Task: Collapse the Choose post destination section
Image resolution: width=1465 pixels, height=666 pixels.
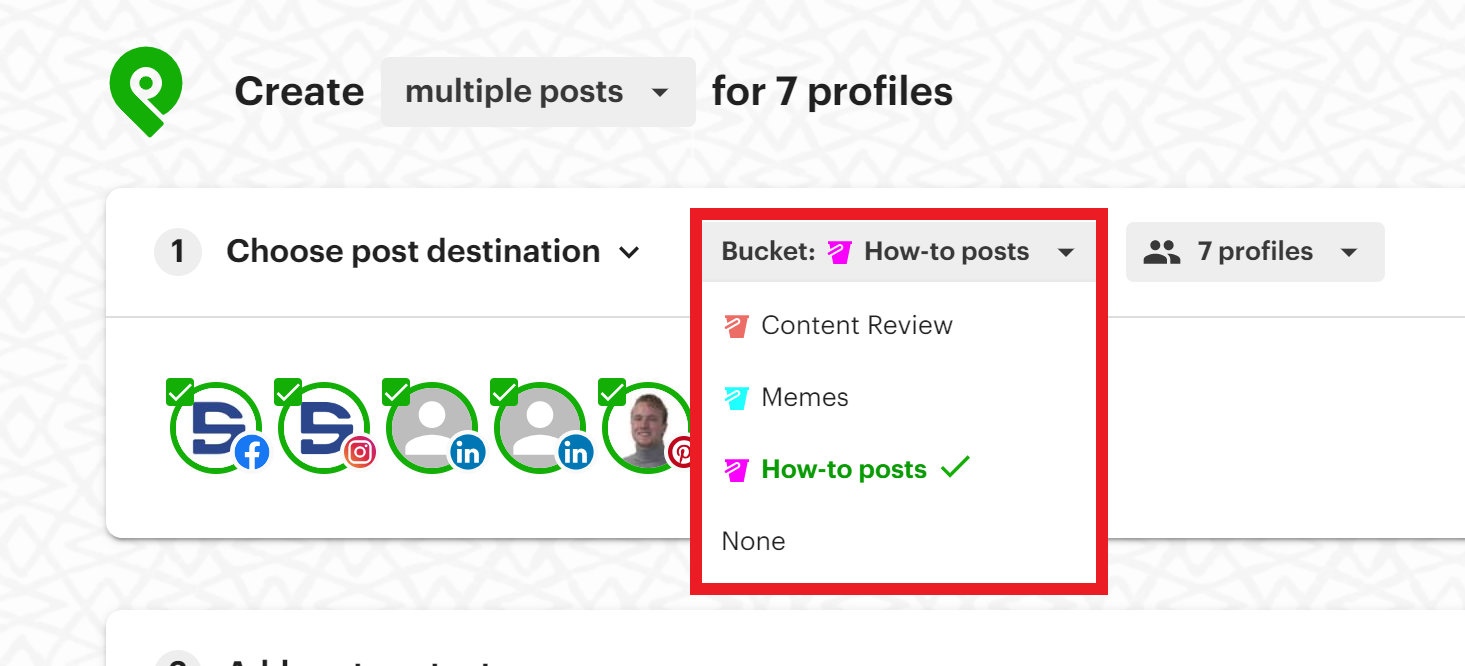Action: pyautogui.click(x=630, y=252)
